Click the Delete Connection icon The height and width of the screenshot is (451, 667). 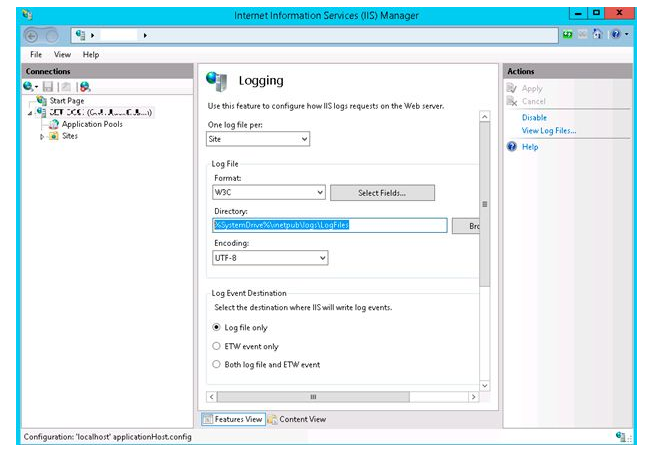click(x=85, y=87)
